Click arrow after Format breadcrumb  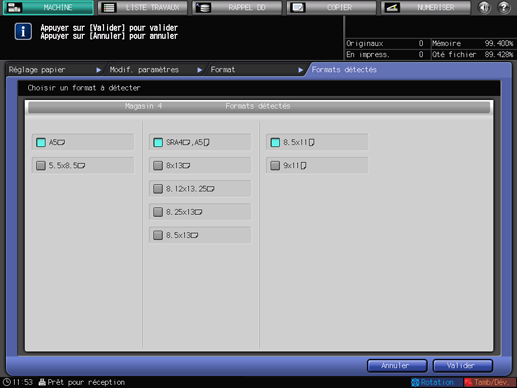pos(300,70)
